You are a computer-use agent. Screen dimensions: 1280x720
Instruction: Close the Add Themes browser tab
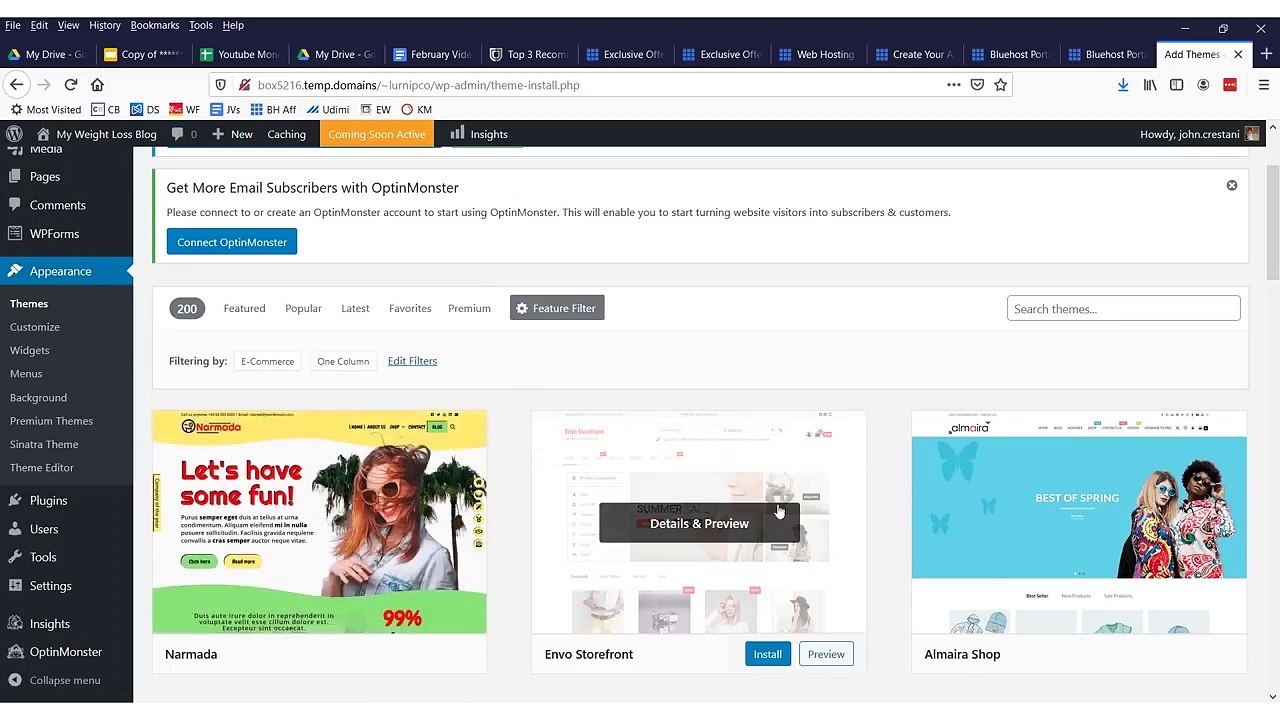click(1238, 54)
